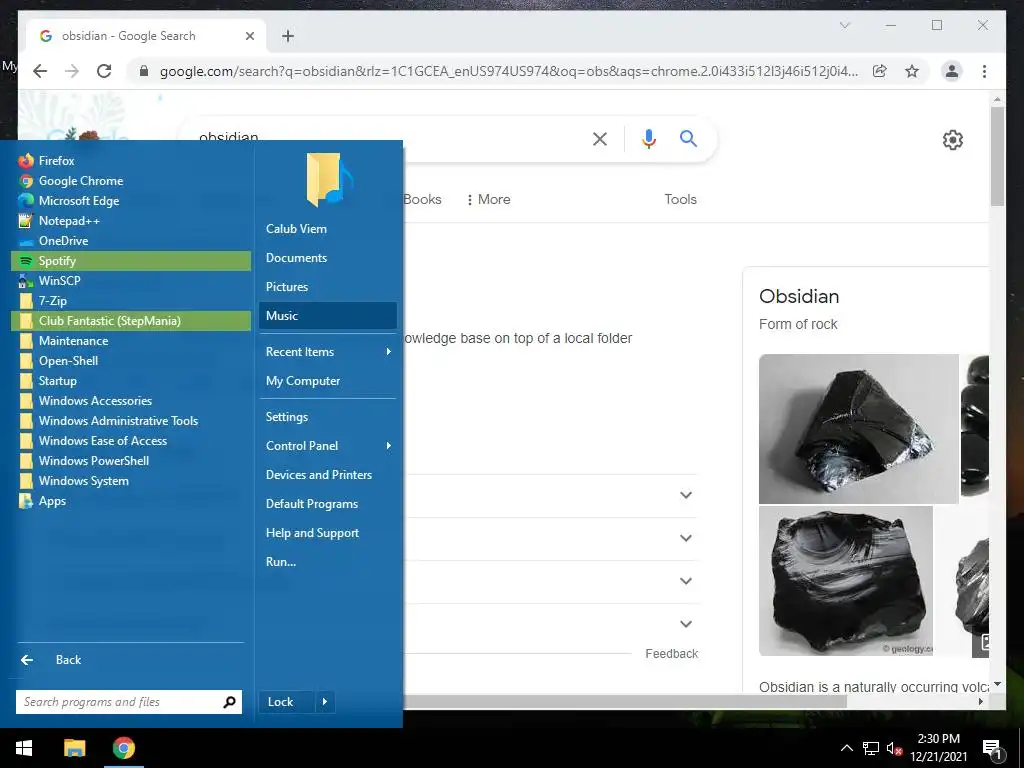
Task: Open a new Chrome tab
Action: pos(288,36)
